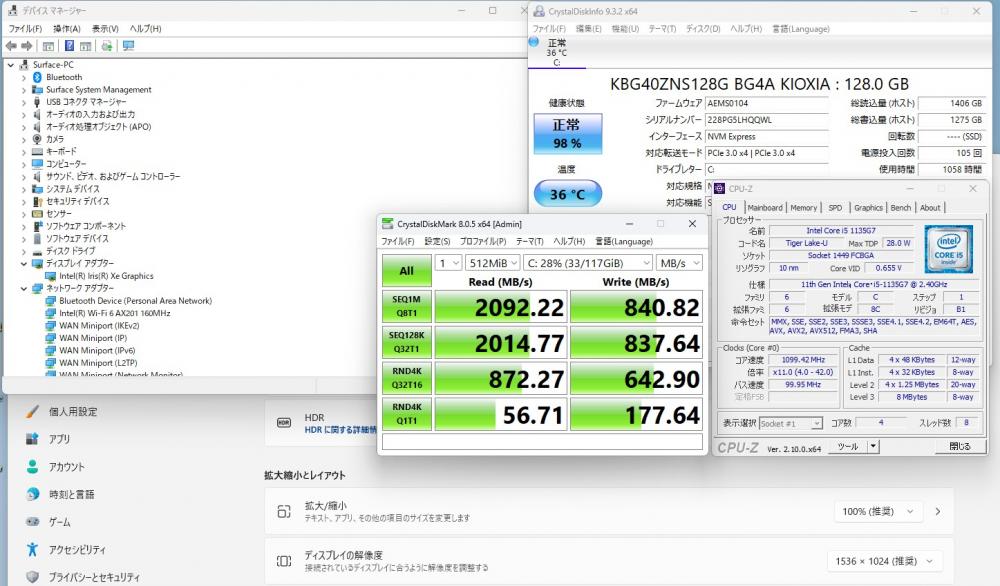The image size is (1000, 586).
Task: Click the CrystalDiskMark title bar icon
Action: 387,224
